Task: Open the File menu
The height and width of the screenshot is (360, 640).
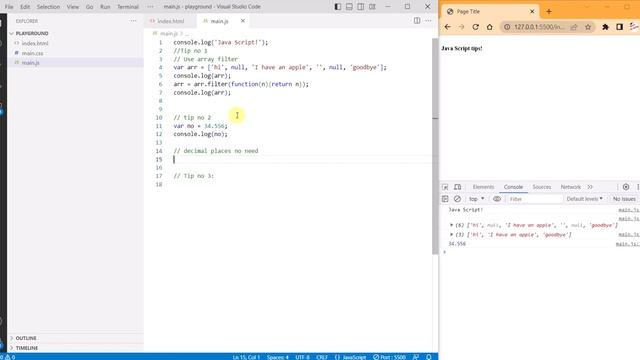Action: (x=9, y=7)
